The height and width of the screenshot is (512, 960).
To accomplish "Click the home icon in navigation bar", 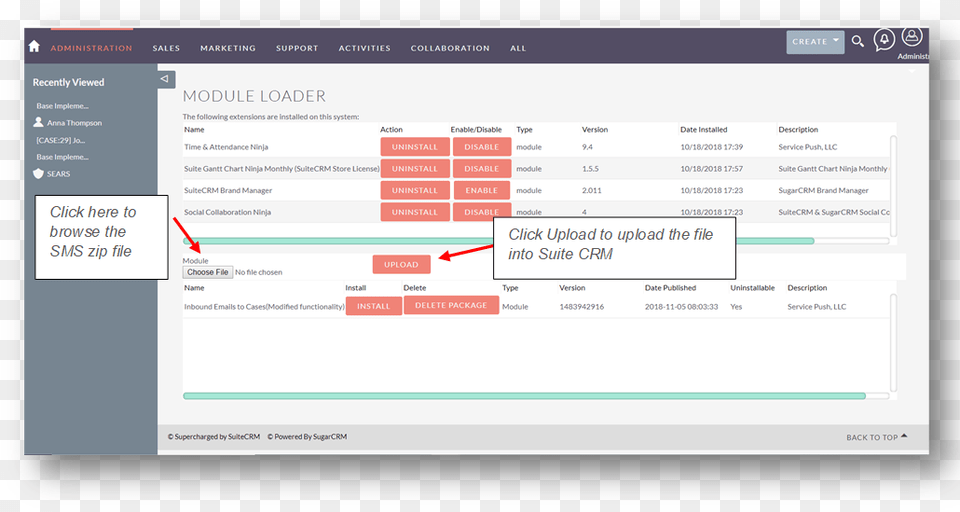I will (34, 46).
